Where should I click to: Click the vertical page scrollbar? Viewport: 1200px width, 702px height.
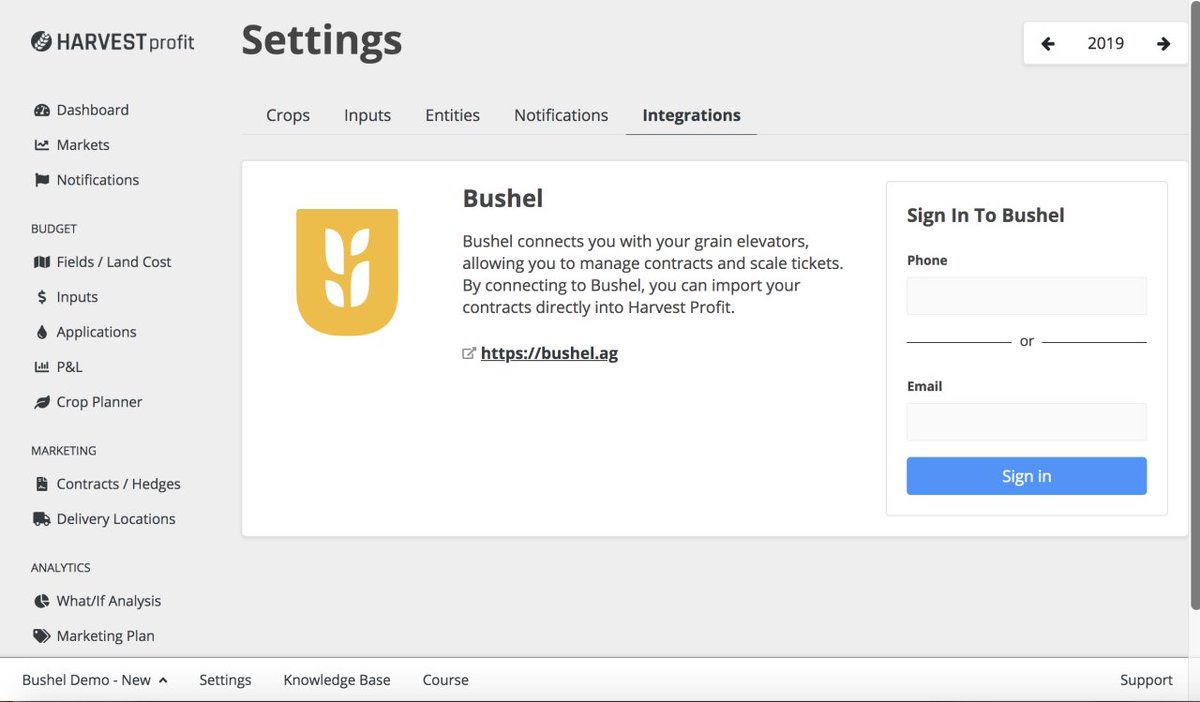coord(1195,305)
